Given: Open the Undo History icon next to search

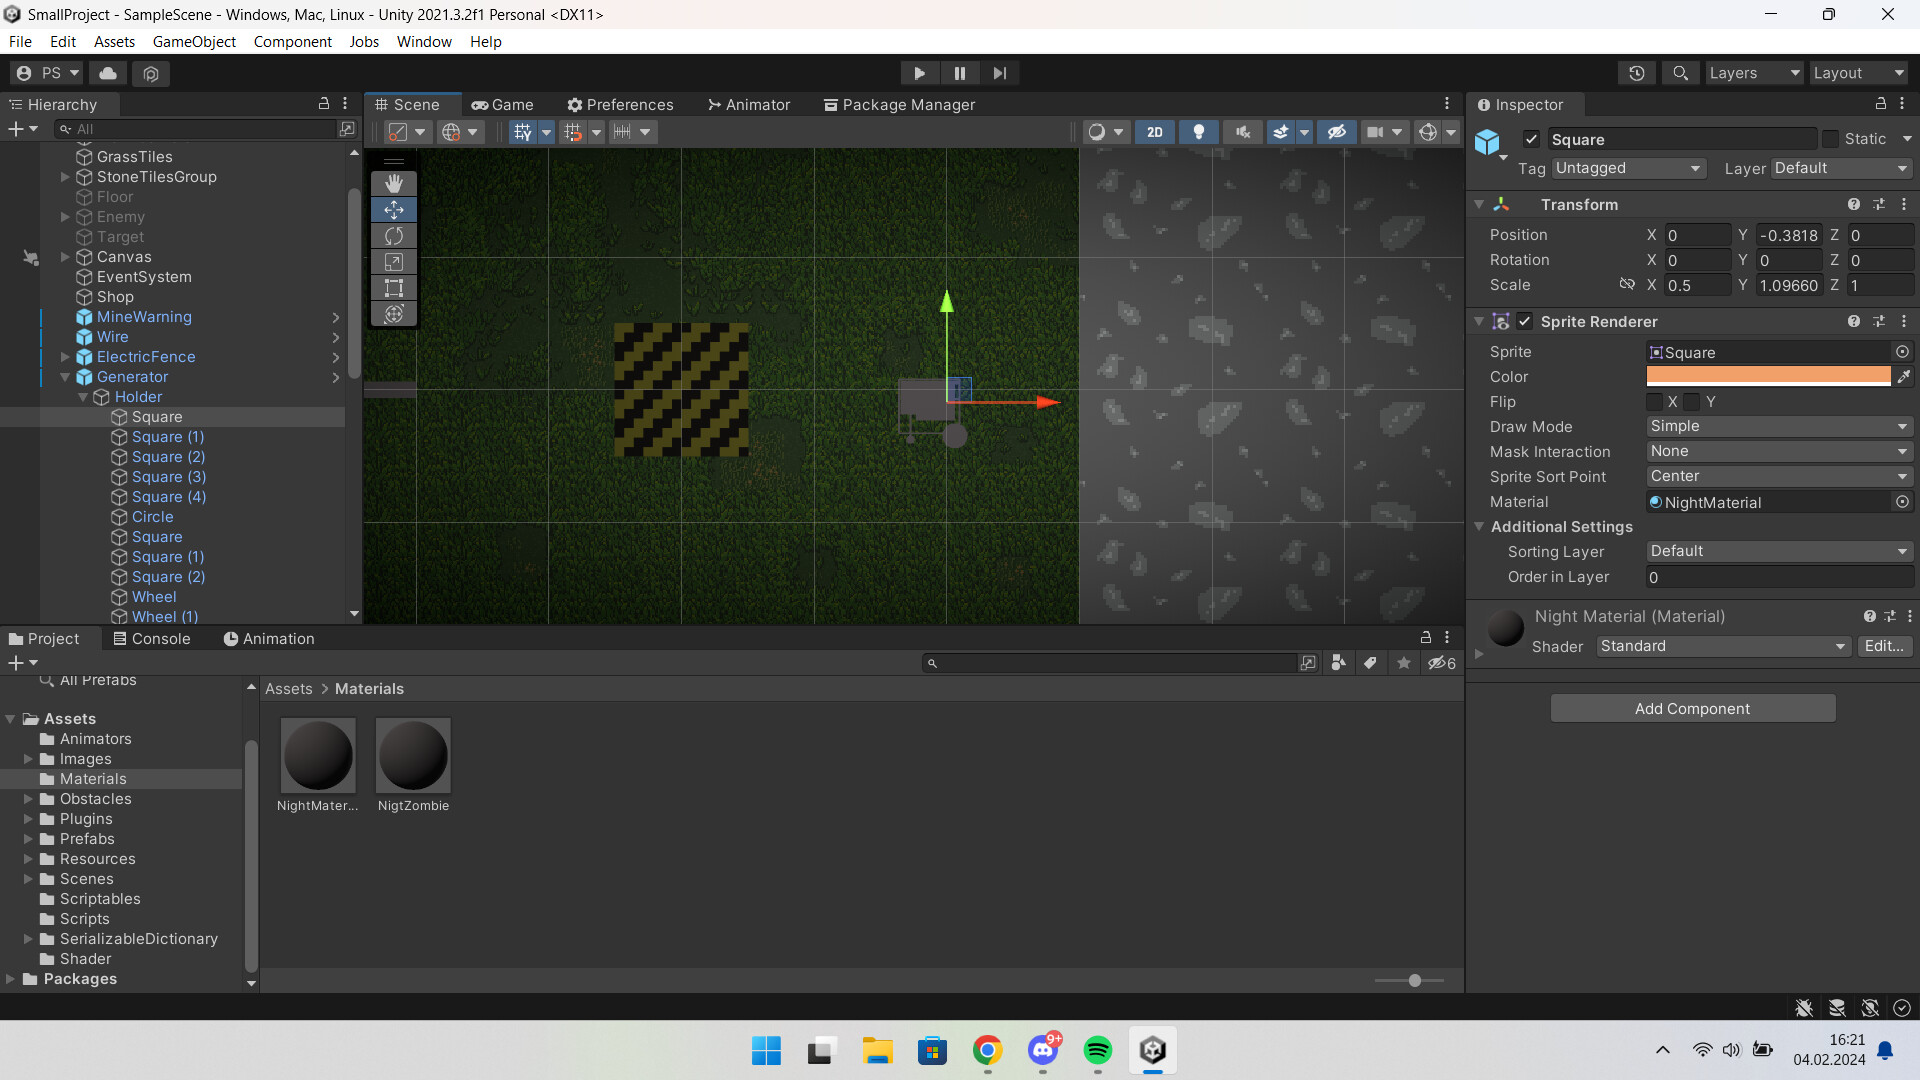Looking at the screenshot, I should click(1636, 72).
